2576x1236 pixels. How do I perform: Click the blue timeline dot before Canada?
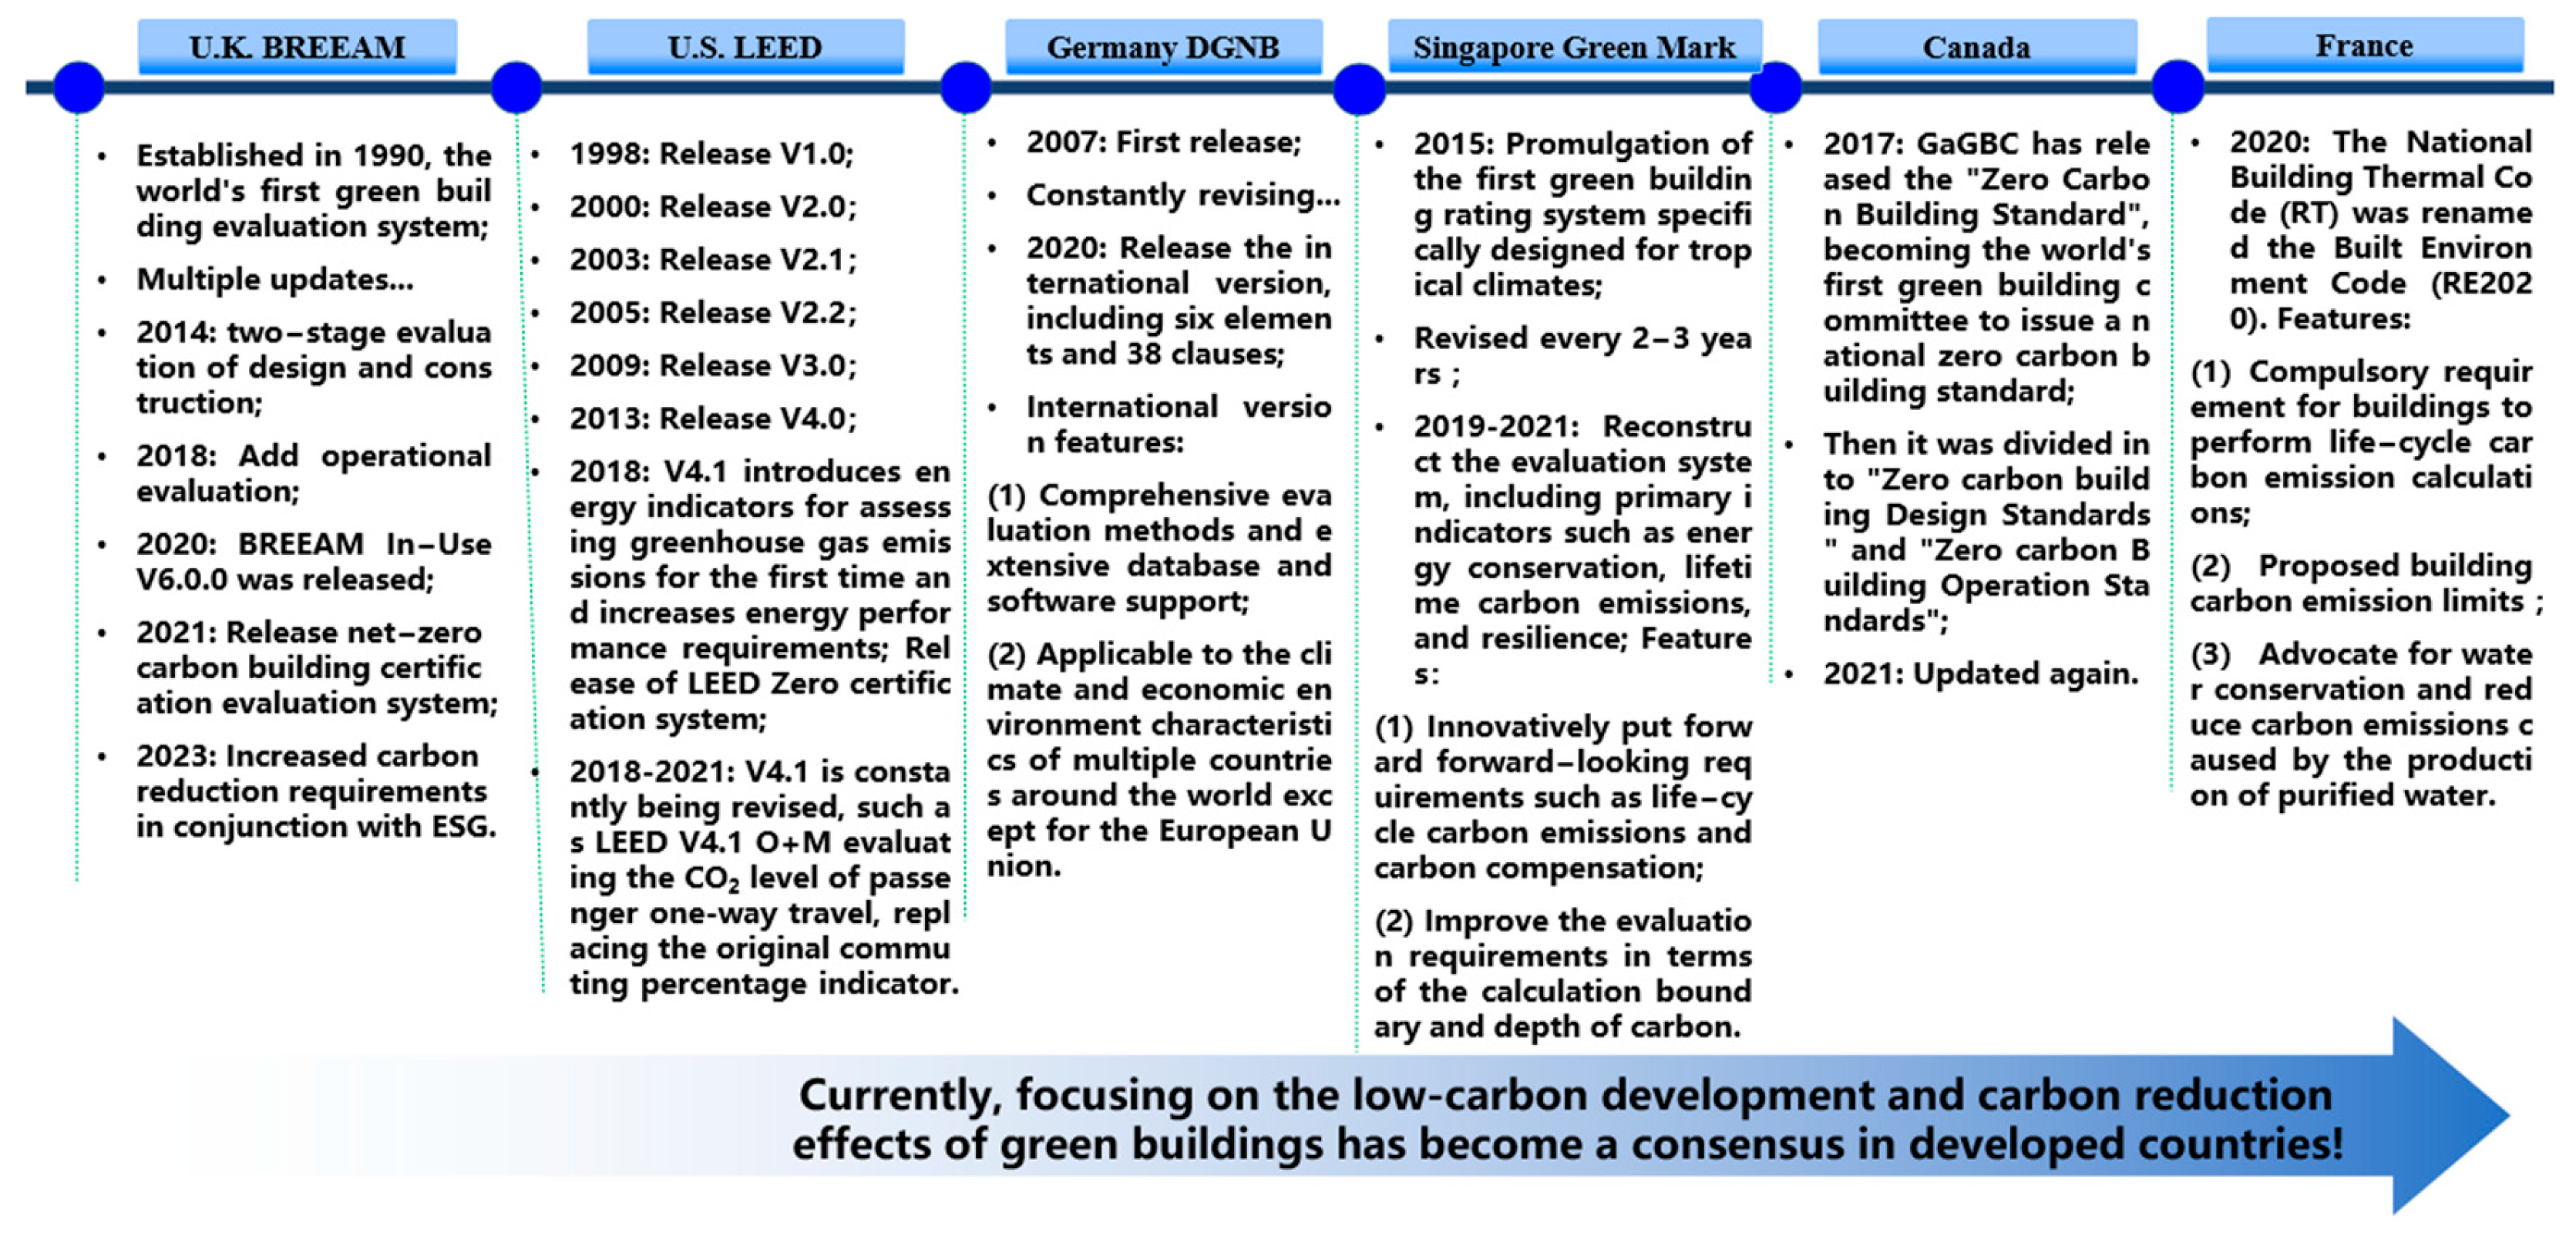(x=1775, y=87)
